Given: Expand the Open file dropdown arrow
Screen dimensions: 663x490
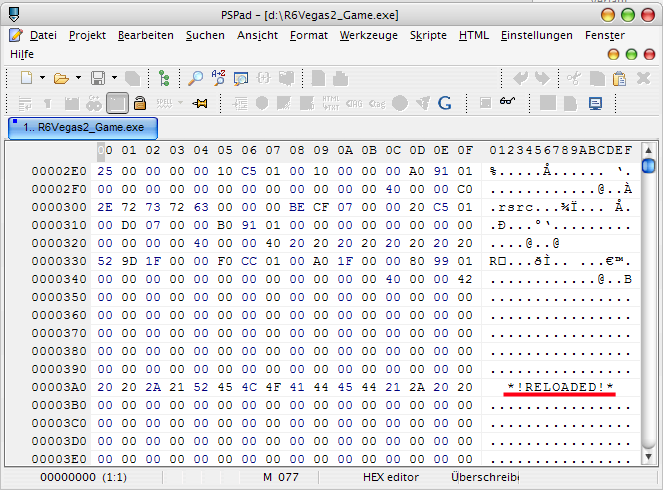Looking at the screenshot, I should (x=77, y=77).
